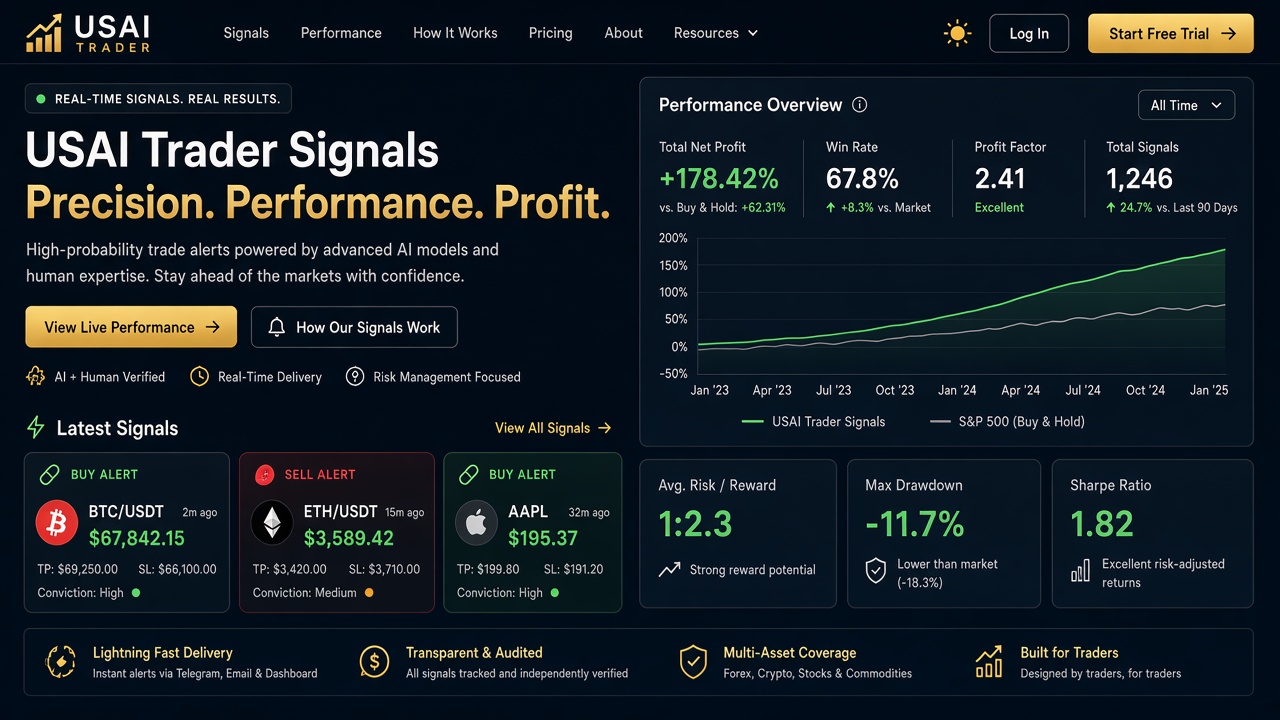Open the About nav link

624,33
